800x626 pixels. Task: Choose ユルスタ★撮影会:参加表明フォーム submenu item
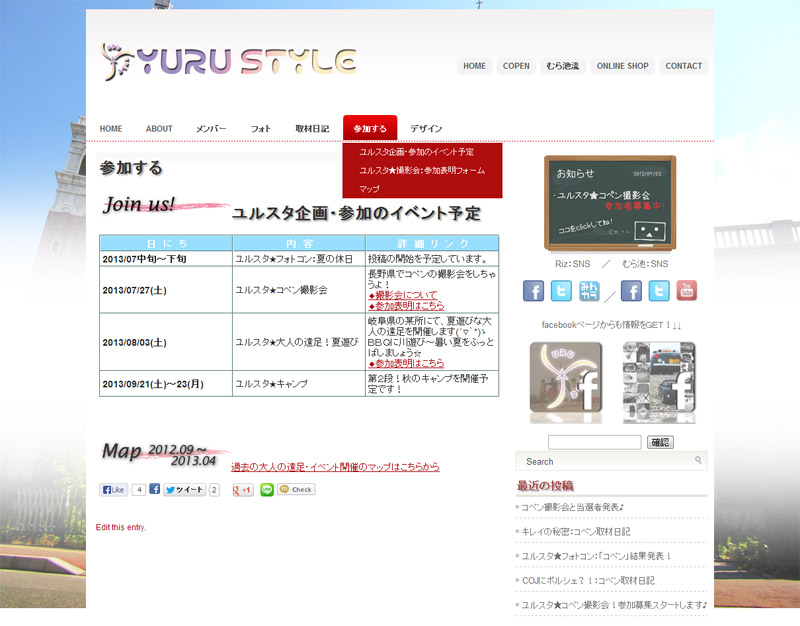421,170
